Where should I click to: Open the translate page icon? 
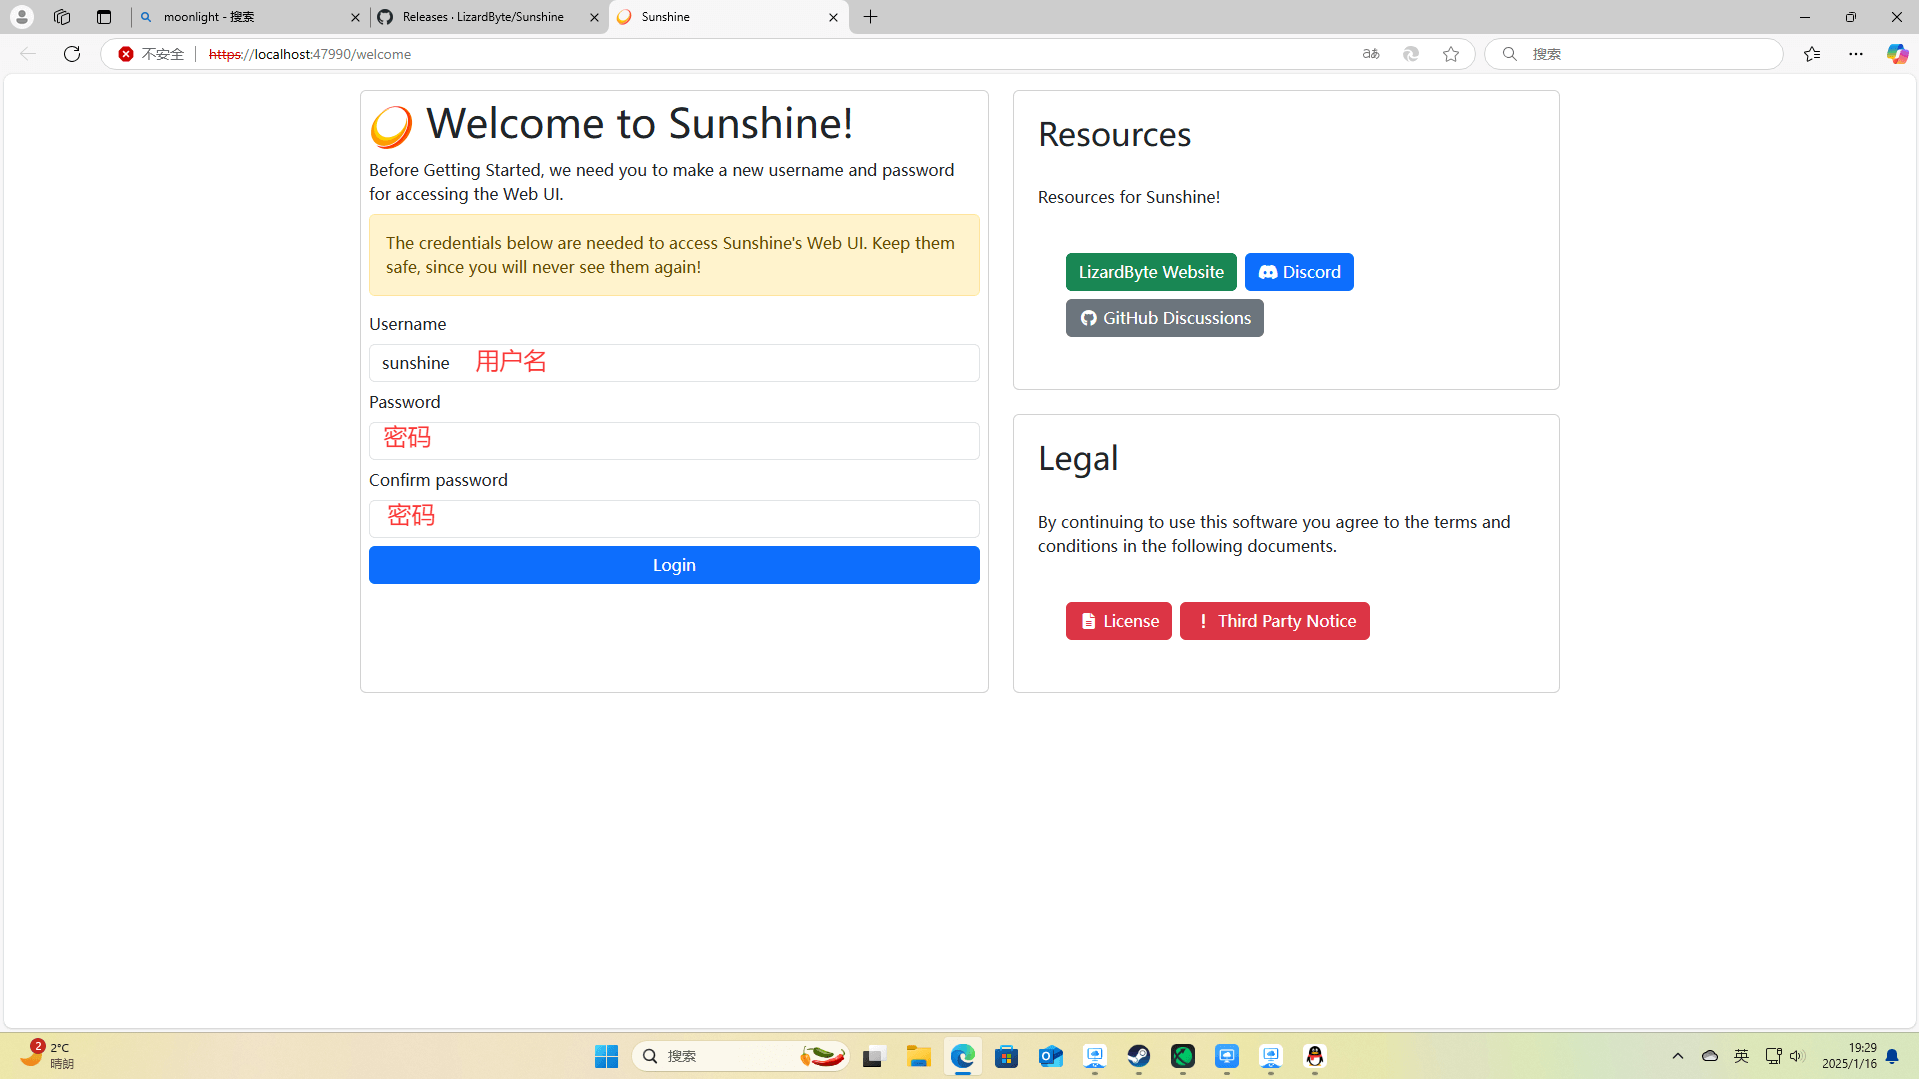click(1371, 54)
